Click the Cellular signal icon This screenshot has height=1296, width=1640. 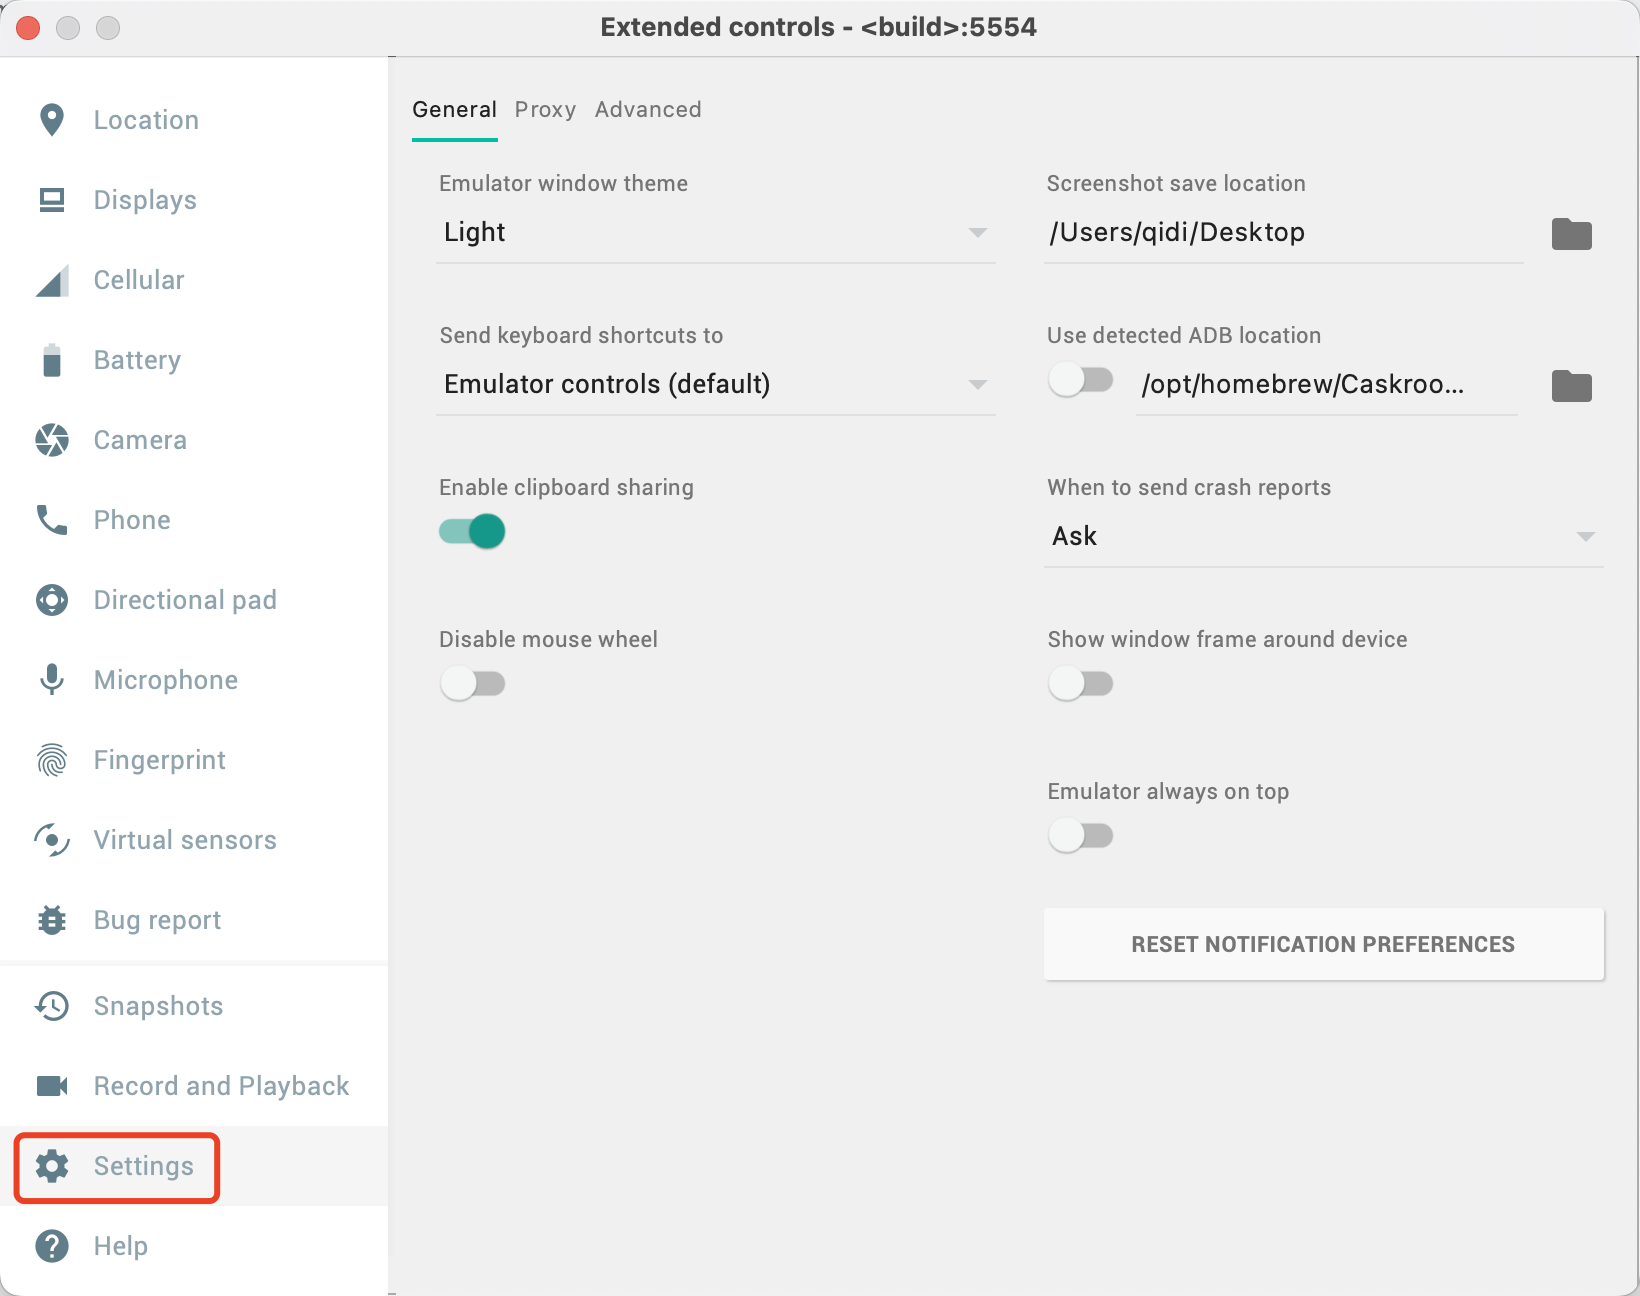(x=52, y=280)
